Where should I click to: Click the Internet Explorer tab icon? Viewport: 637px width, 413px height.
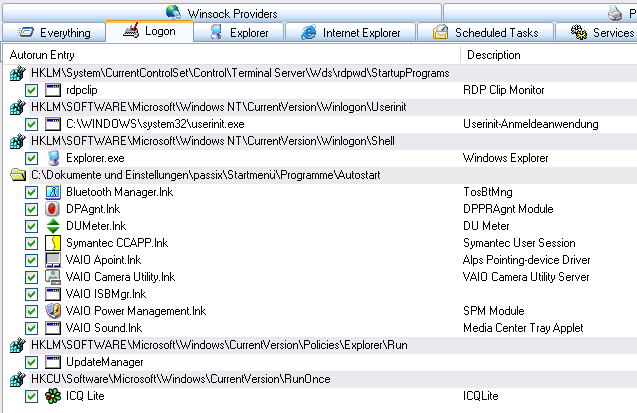coord(309,32)
